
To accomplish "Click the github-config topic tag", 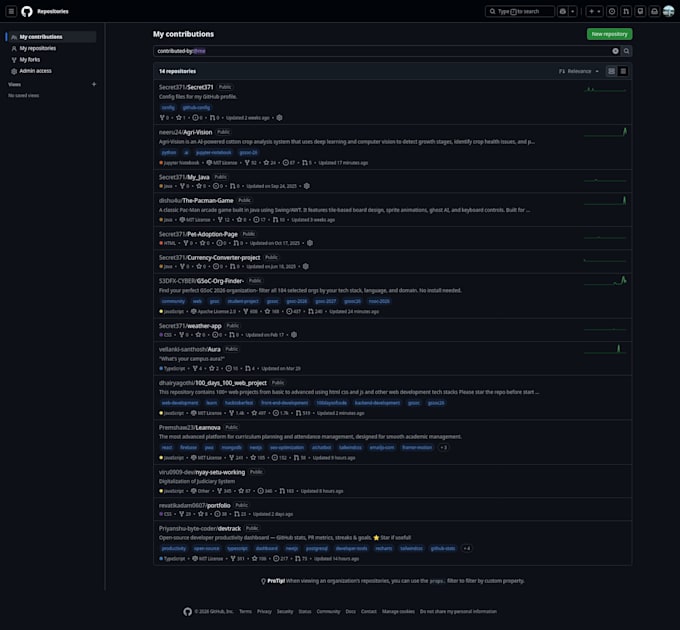I will pyautogui.click(x=196, y=108).
